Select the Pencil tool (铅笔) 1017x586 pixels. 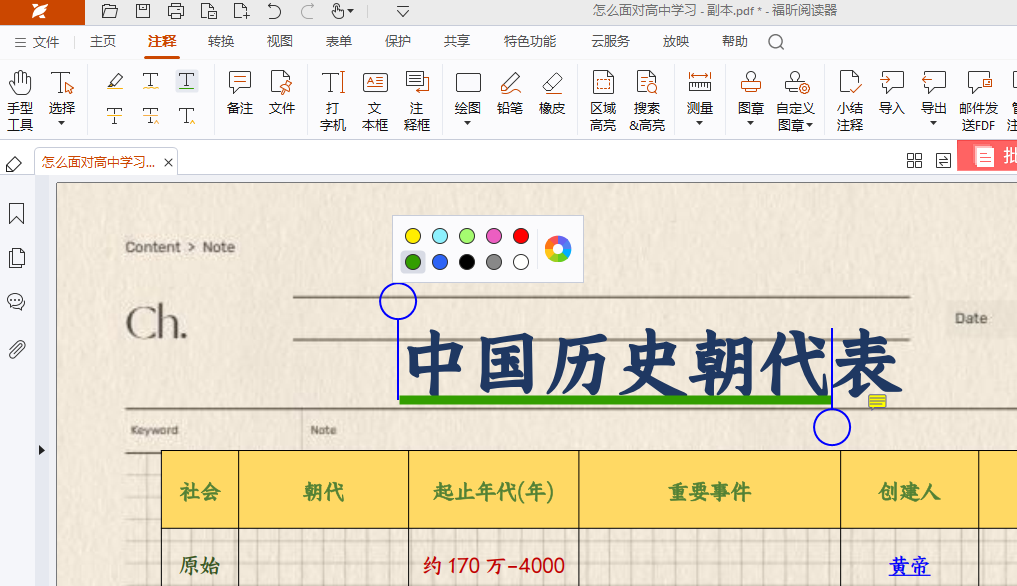coord(510,93)
